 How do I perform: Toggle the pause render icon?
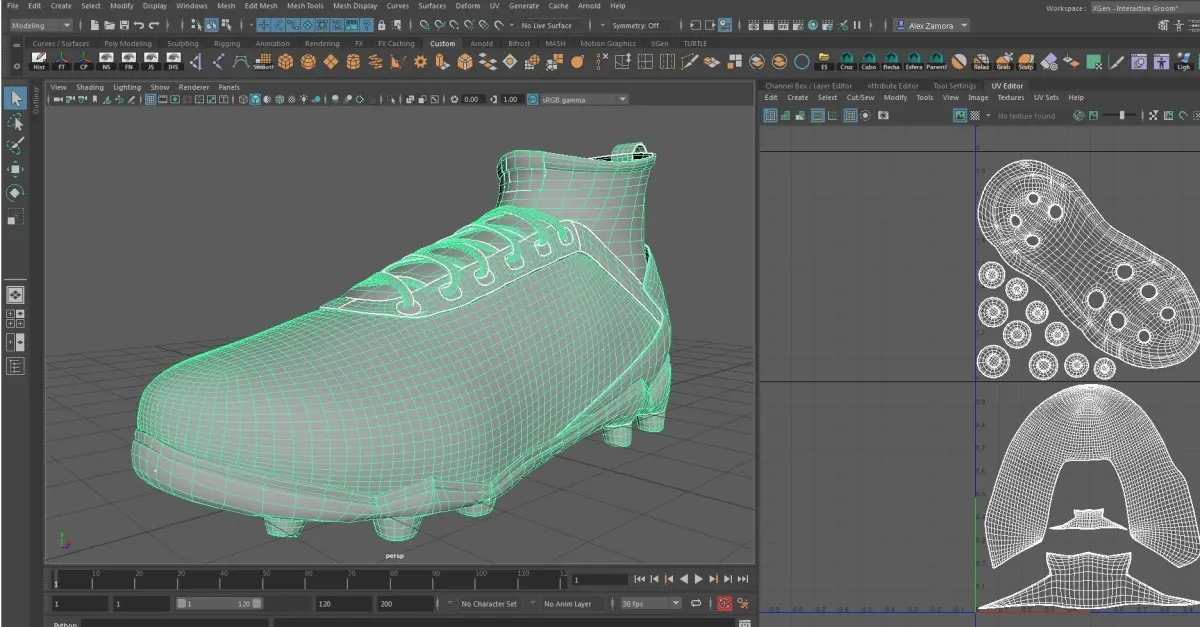856,25
